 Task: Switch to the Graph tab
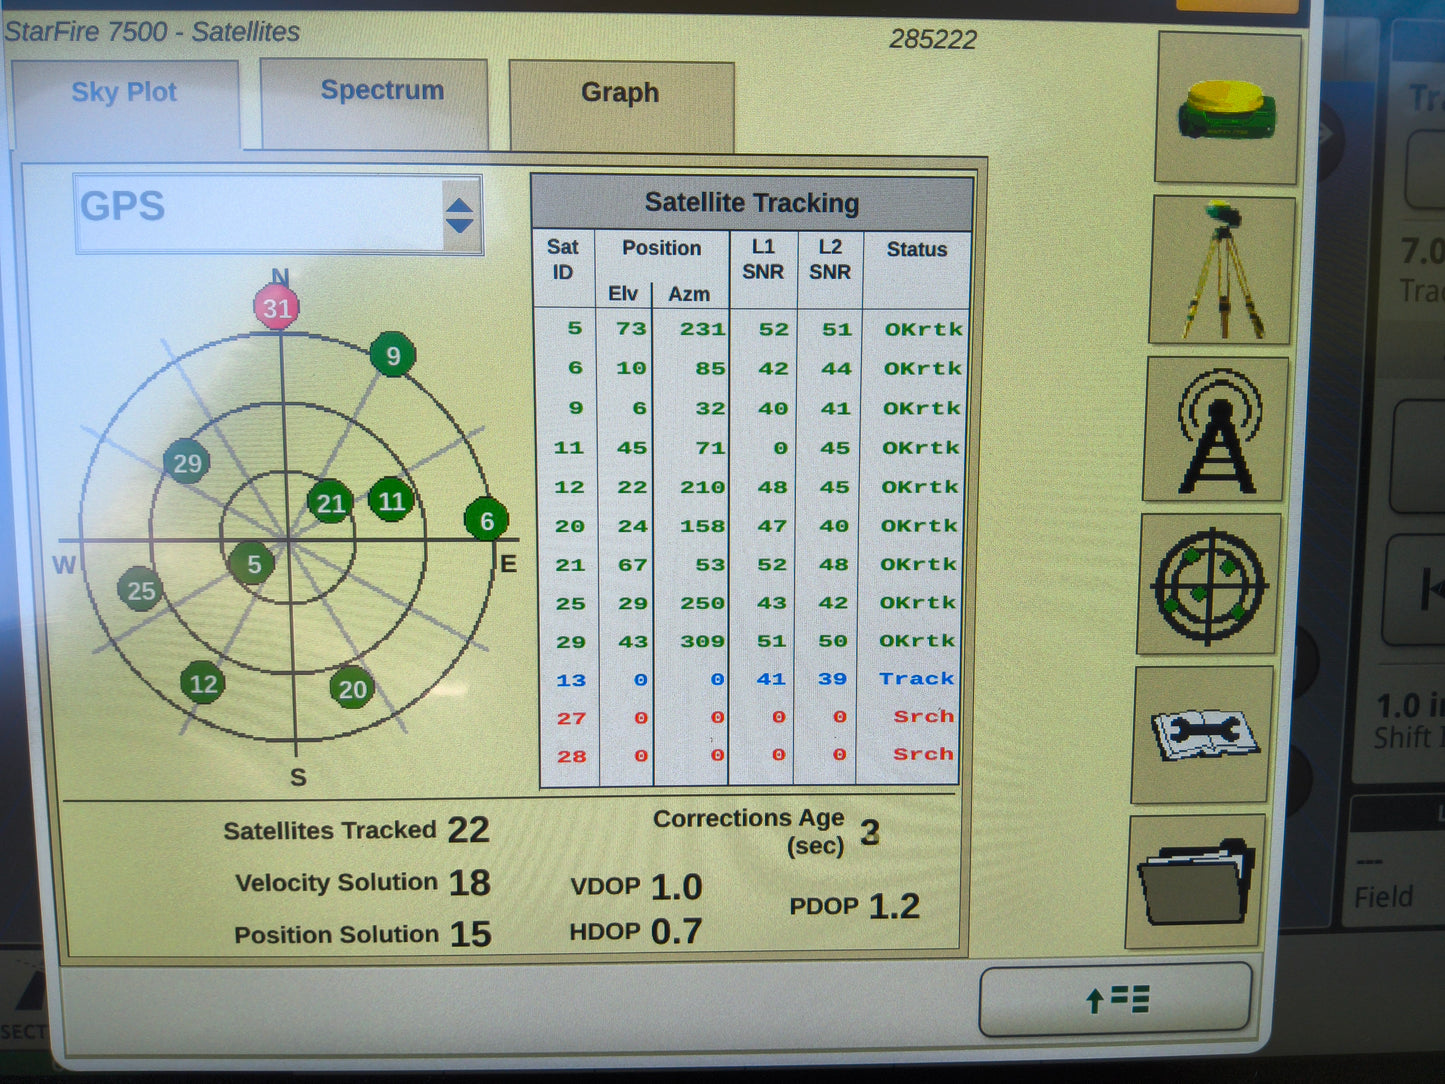621,105
